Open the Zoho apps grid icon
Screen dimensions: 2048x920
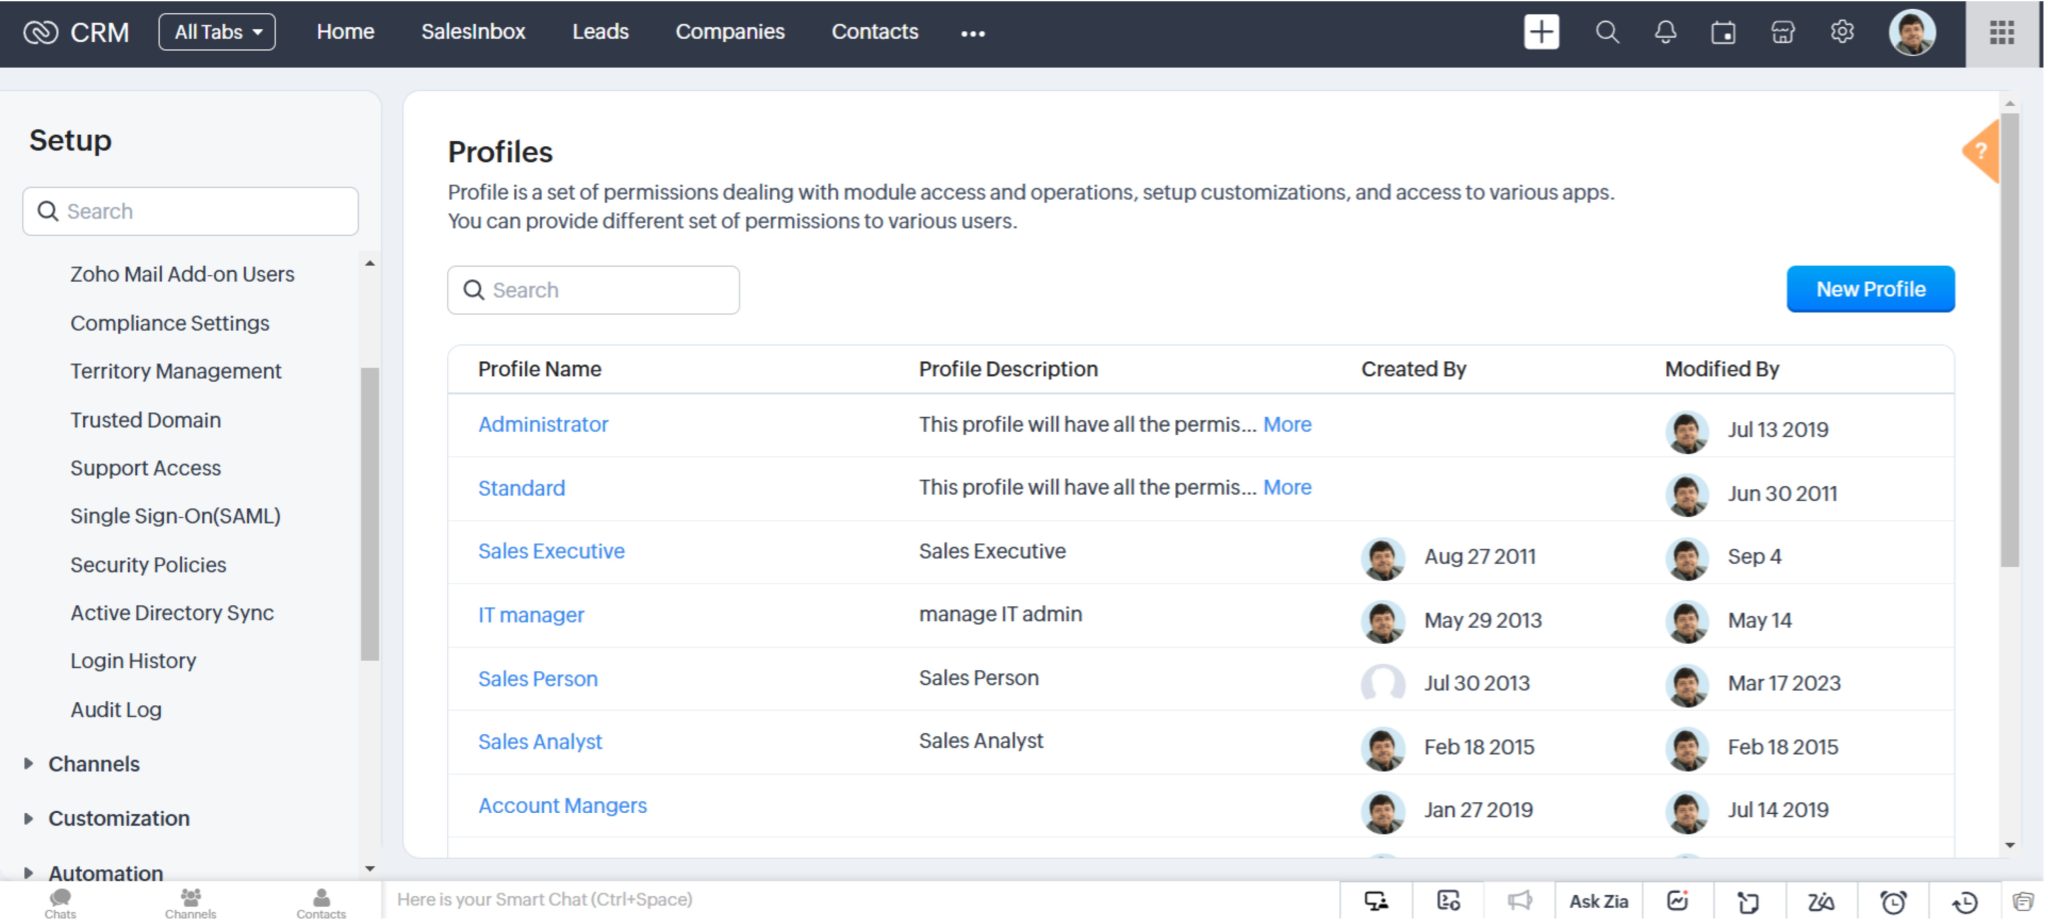pos(2000,32)
